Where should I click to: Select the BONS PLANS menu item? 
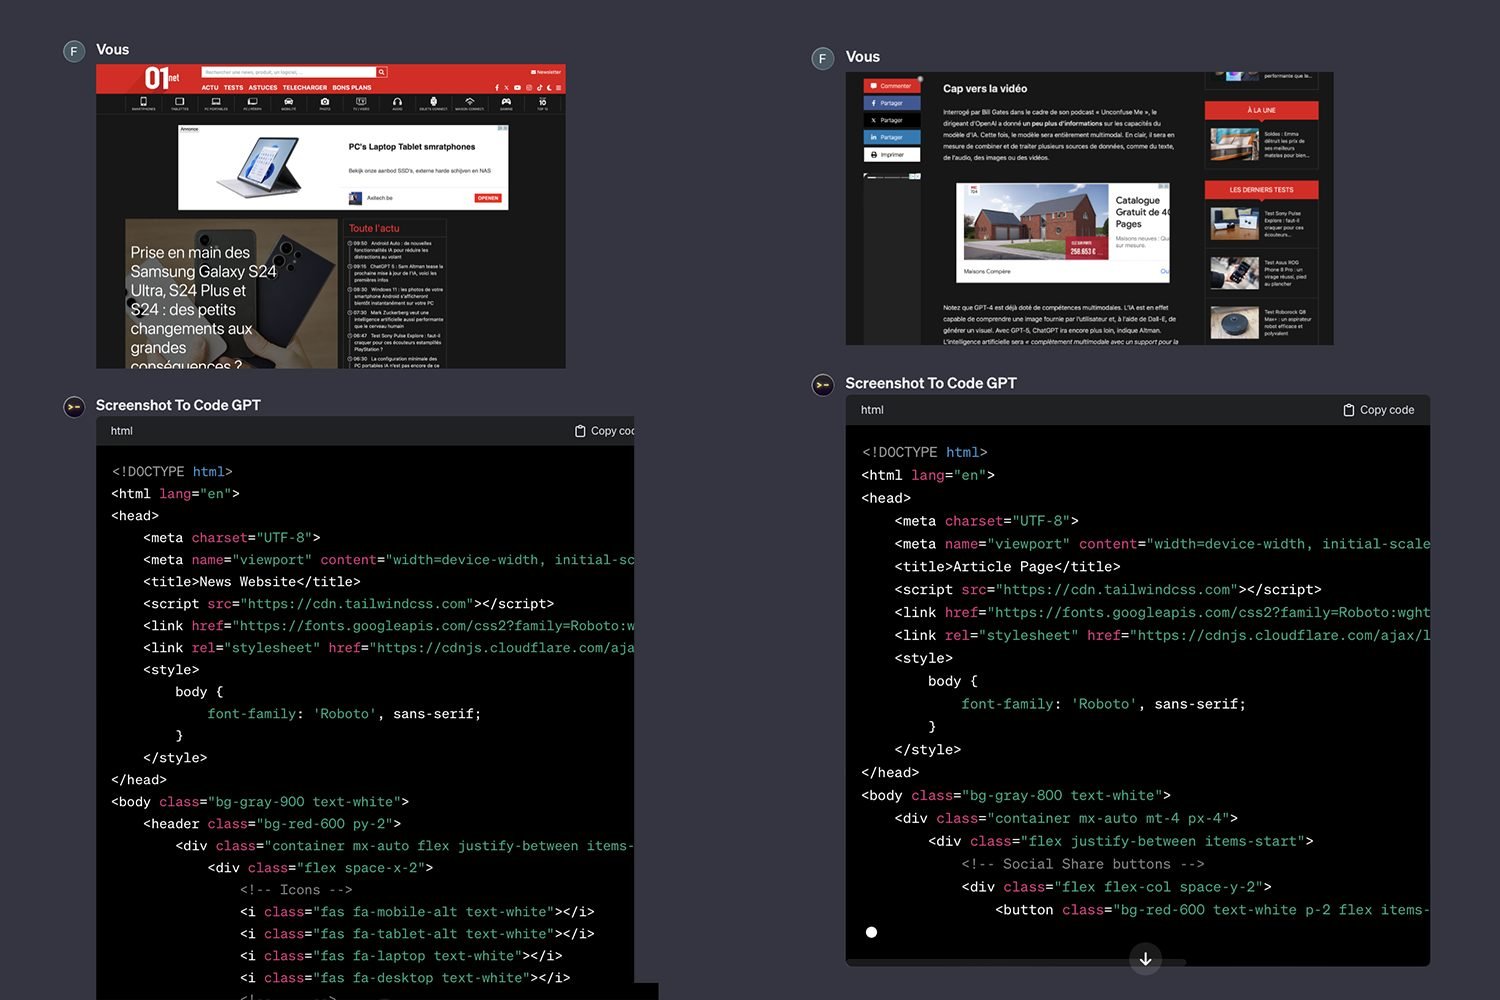(x=352, y=88)
